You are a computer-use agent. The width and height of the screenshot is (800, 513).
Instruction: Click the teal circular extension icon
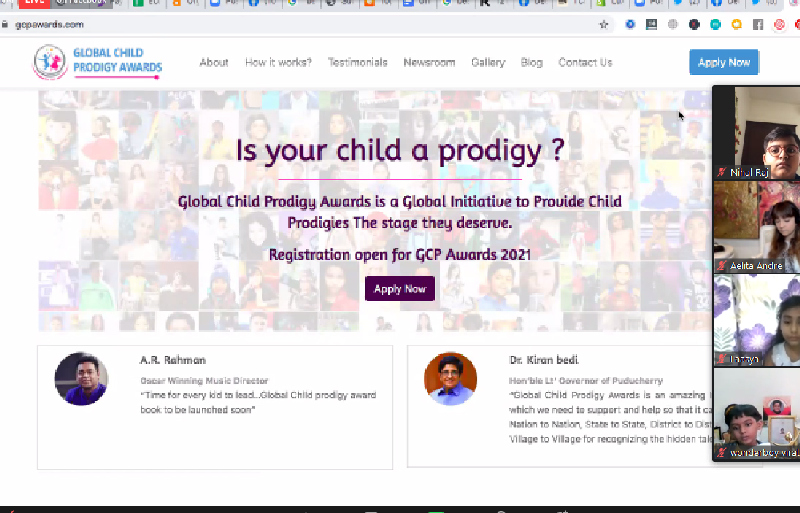[x=715, y=25]
